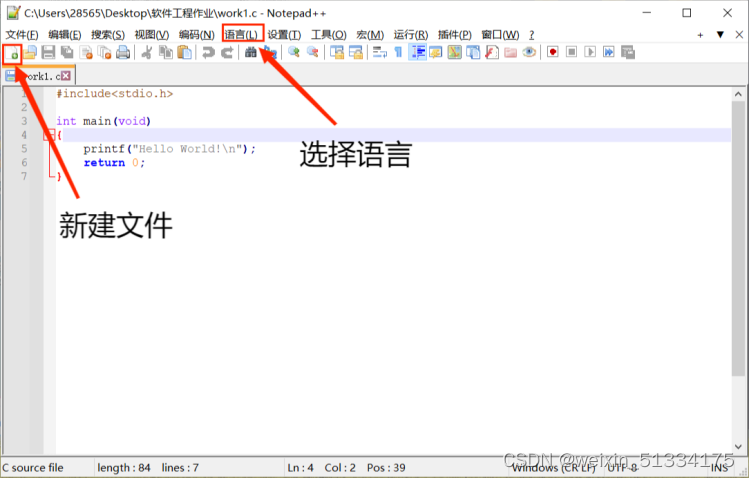Click the Save recorded macro icon
Viewport: 750px width, 479px height.
point(628,52)
